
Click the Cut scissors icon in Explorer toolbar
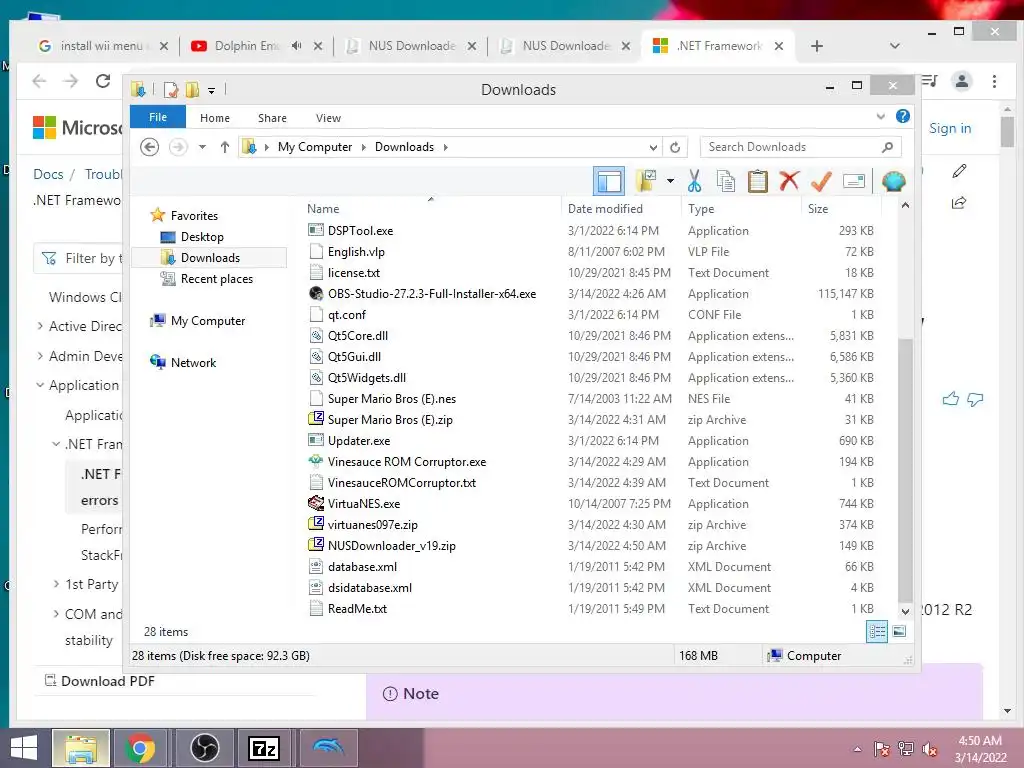694,181
